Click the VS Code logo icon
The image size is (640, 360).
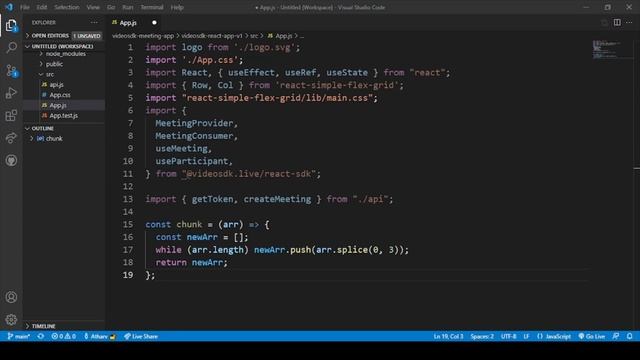[9, 7]
